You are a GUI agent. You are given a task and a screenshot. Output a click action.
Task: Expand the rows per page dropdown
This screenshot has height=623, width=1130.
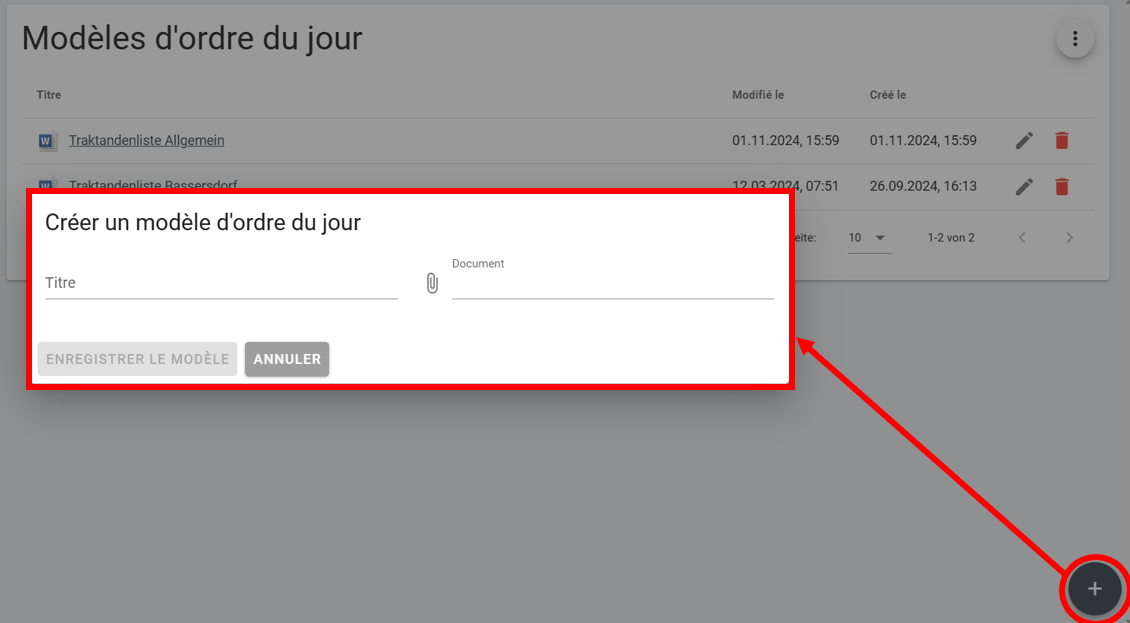(868, 238)
